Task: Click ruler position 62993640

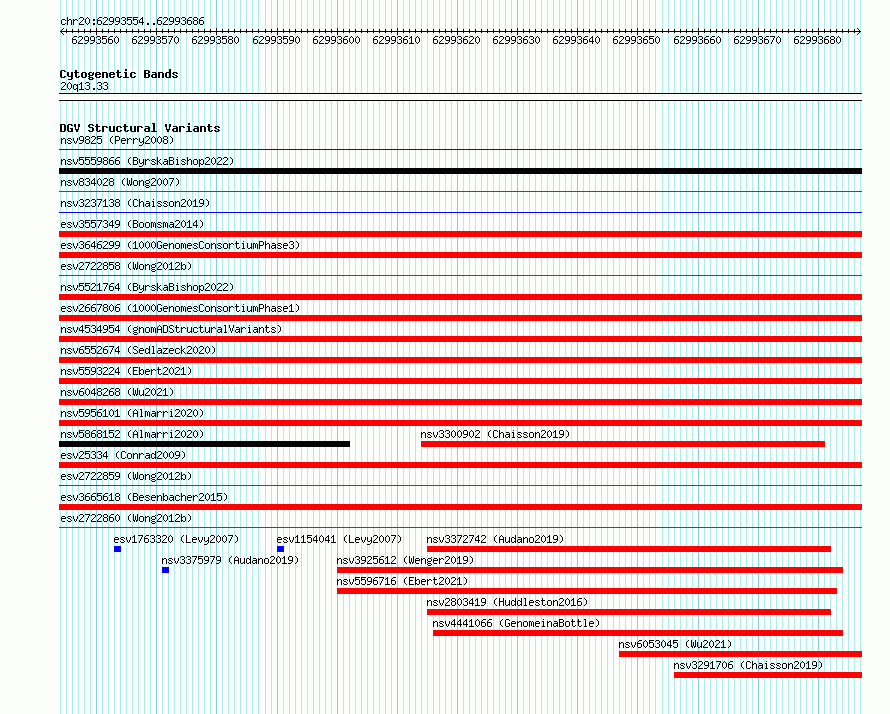Action: pos(576,40)
